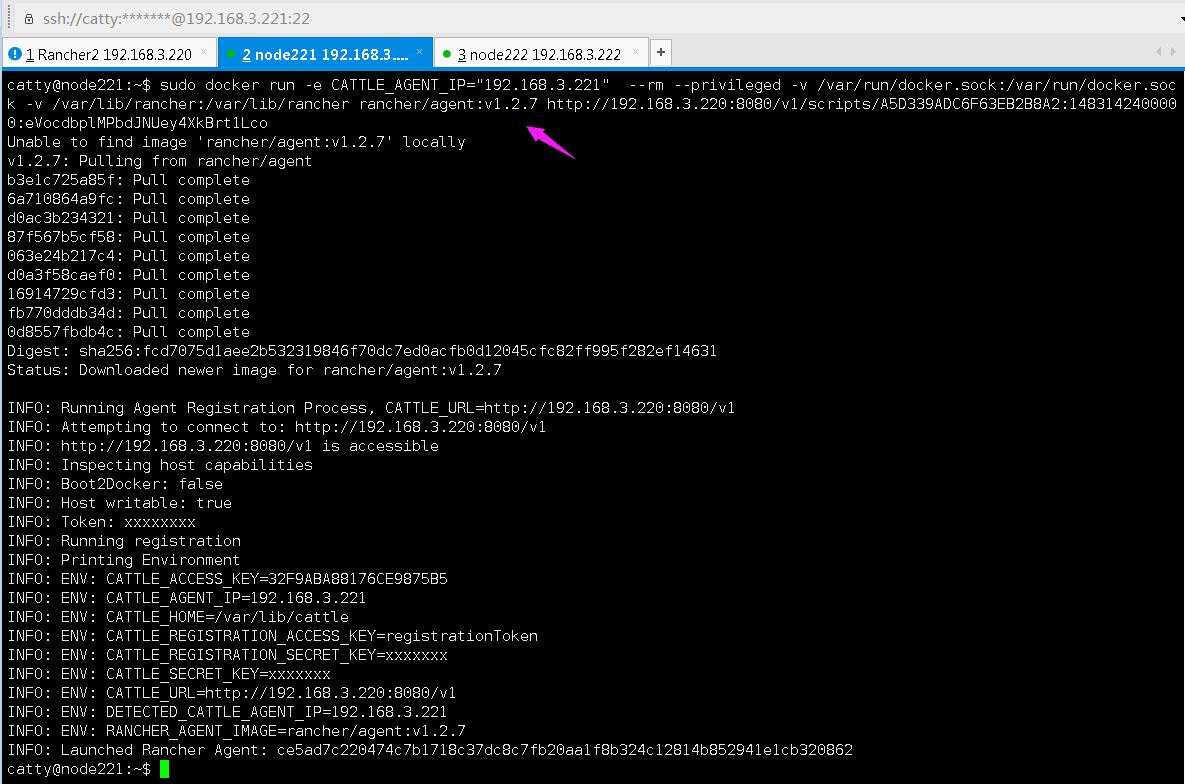This screenshot has height=784, width=1185.
Task: Click the DETECTED_CATTLE_AGENT_IP line
Action: pyautogui.click(x=227, y=712)
